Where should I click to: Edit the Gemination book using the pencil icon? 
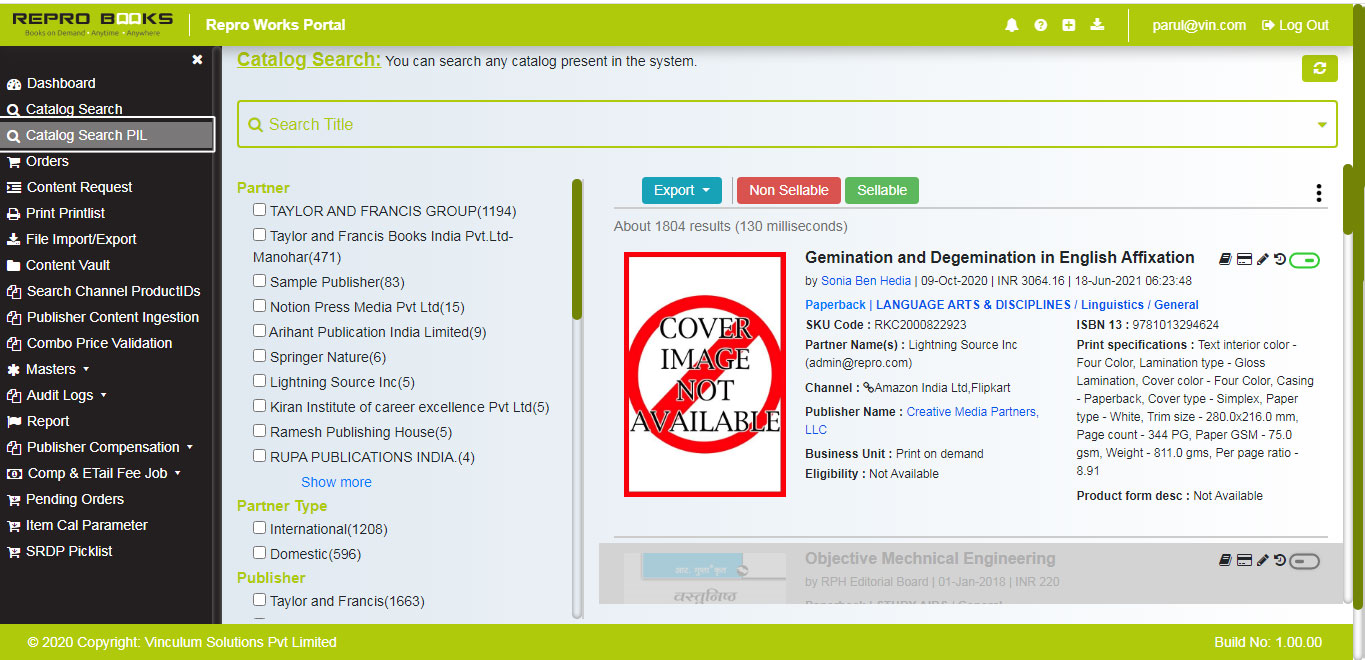pos(1262,258)
